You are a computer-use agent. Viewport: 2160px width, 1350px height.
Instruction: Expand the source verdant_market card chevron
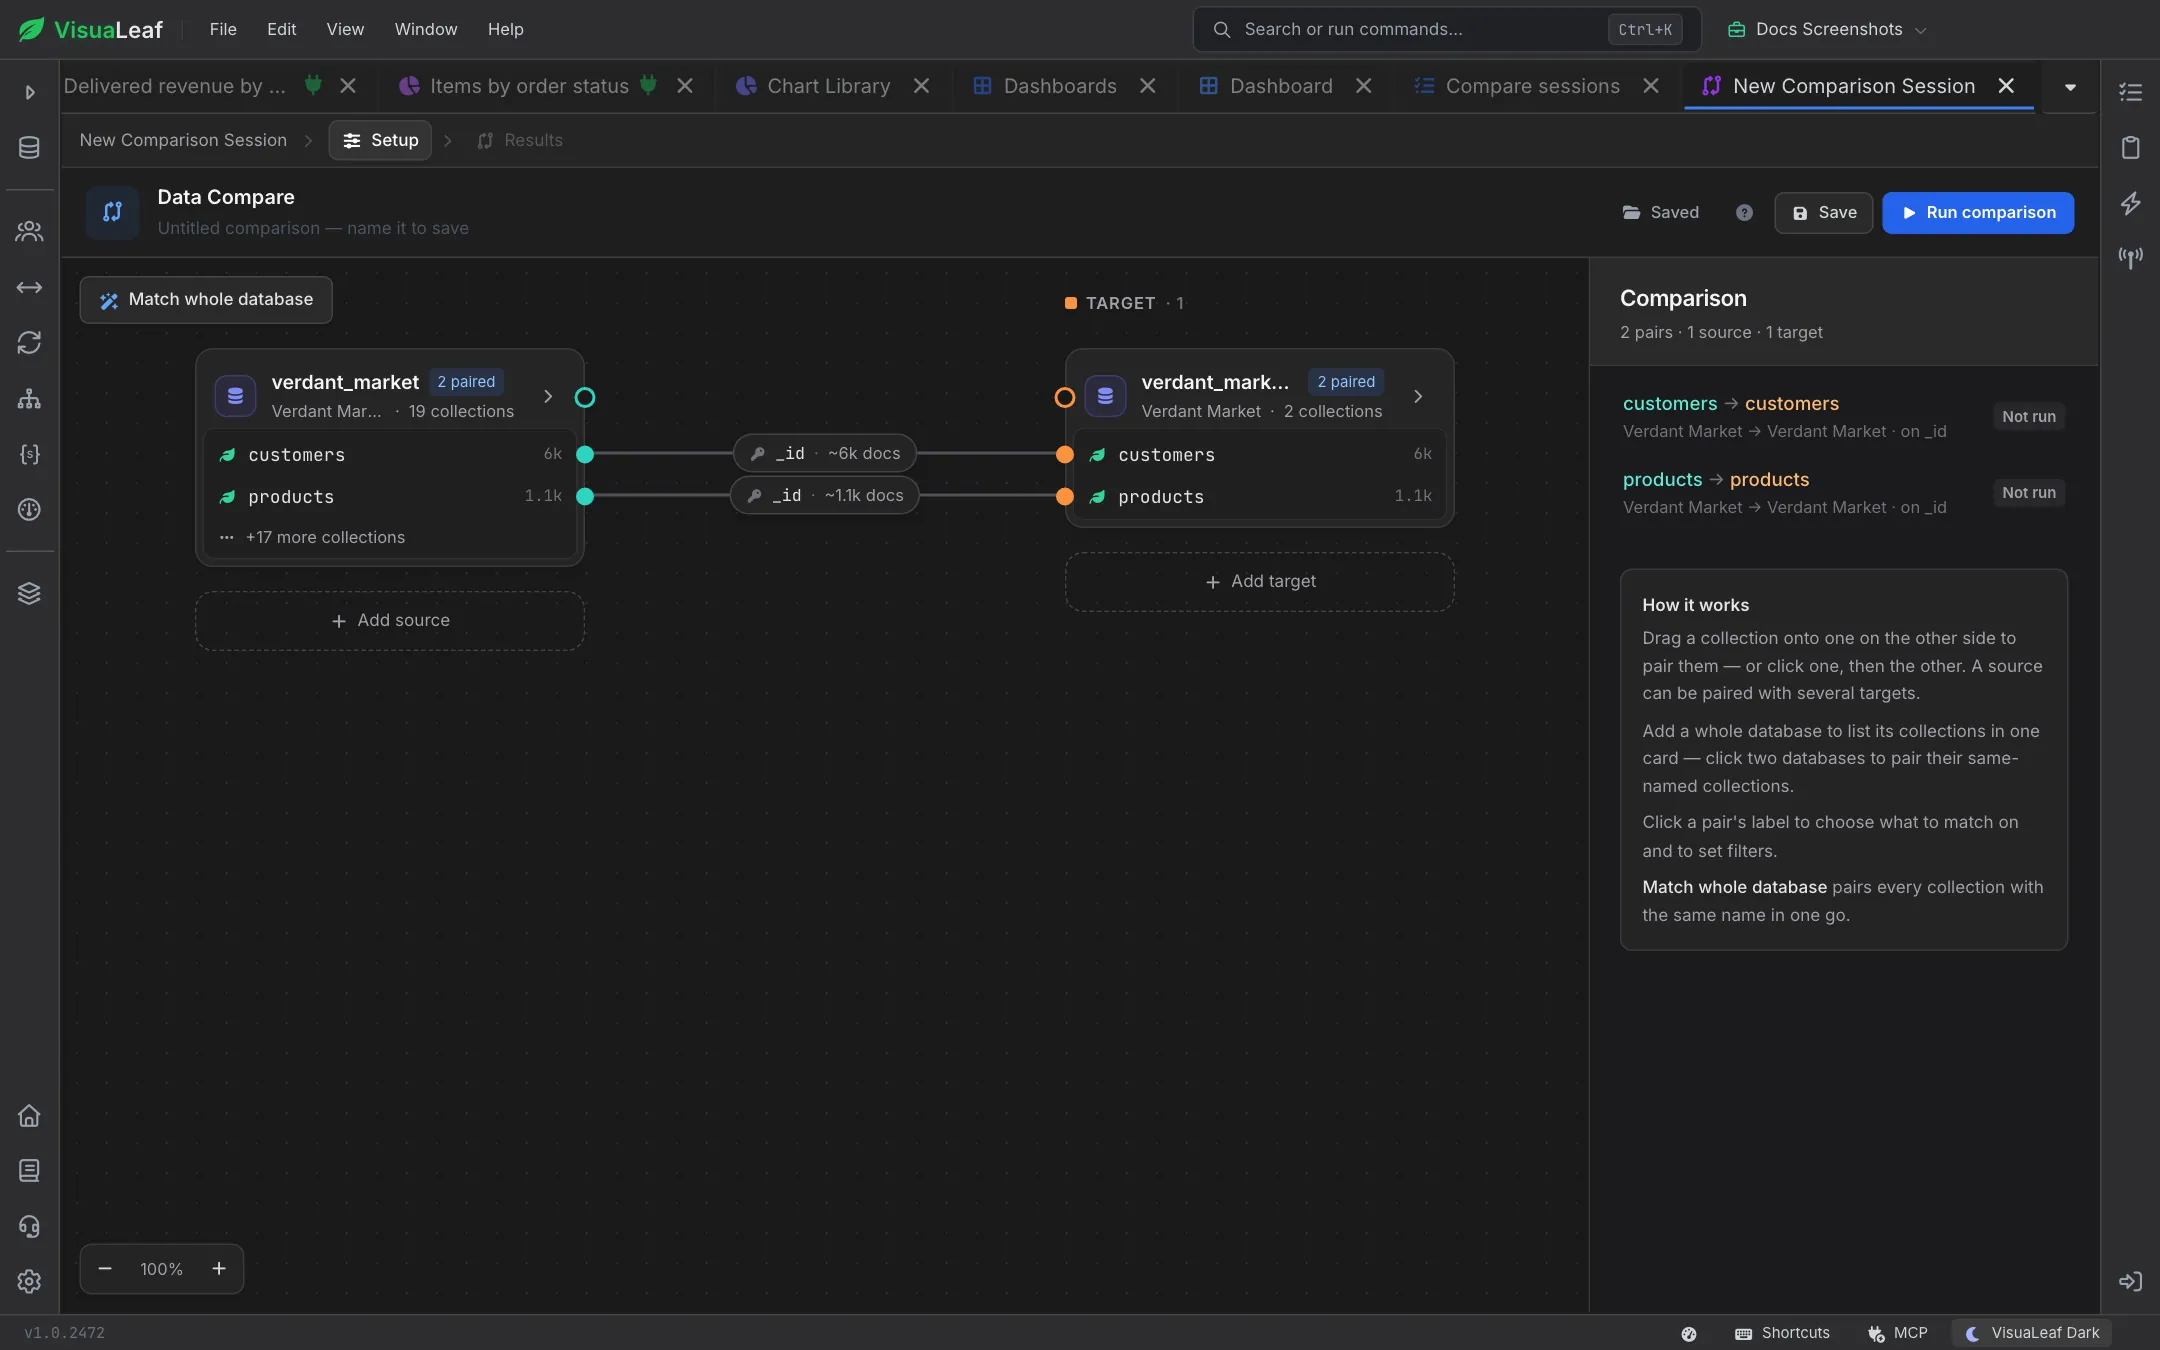(548, 397)
